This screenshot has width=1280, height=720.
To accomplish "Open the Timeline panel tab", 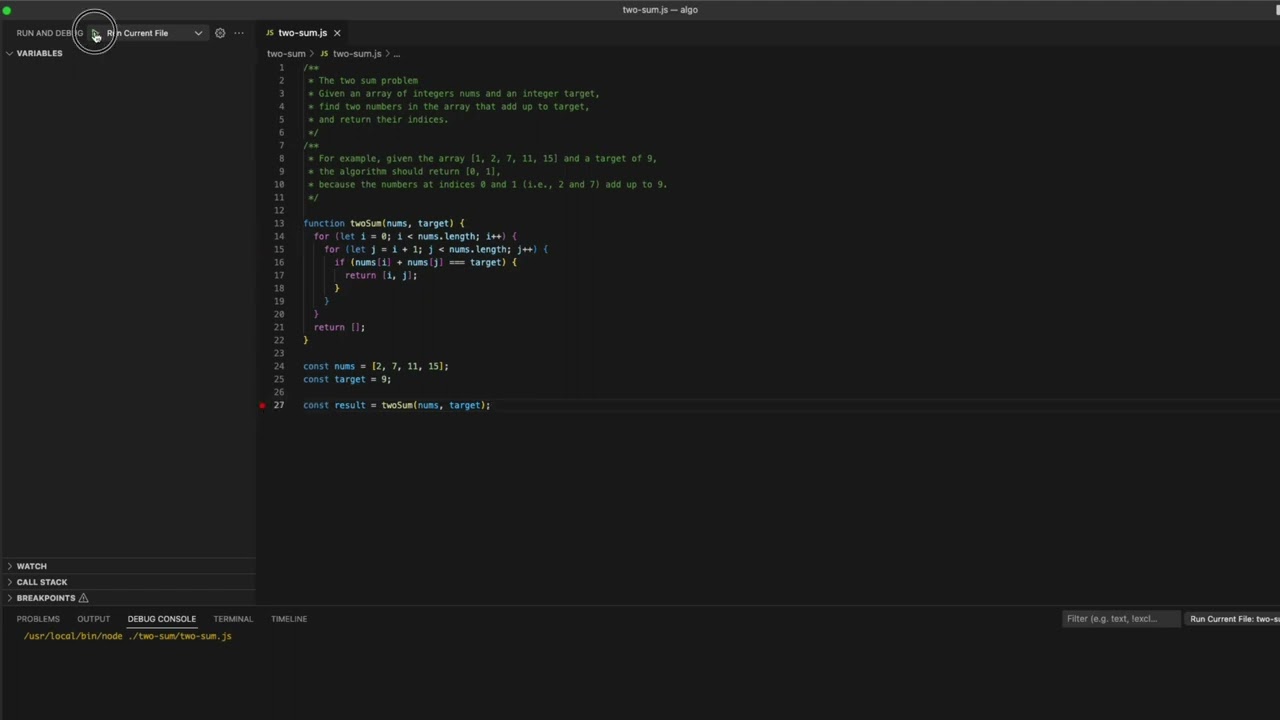I will [x=289, y=619].
